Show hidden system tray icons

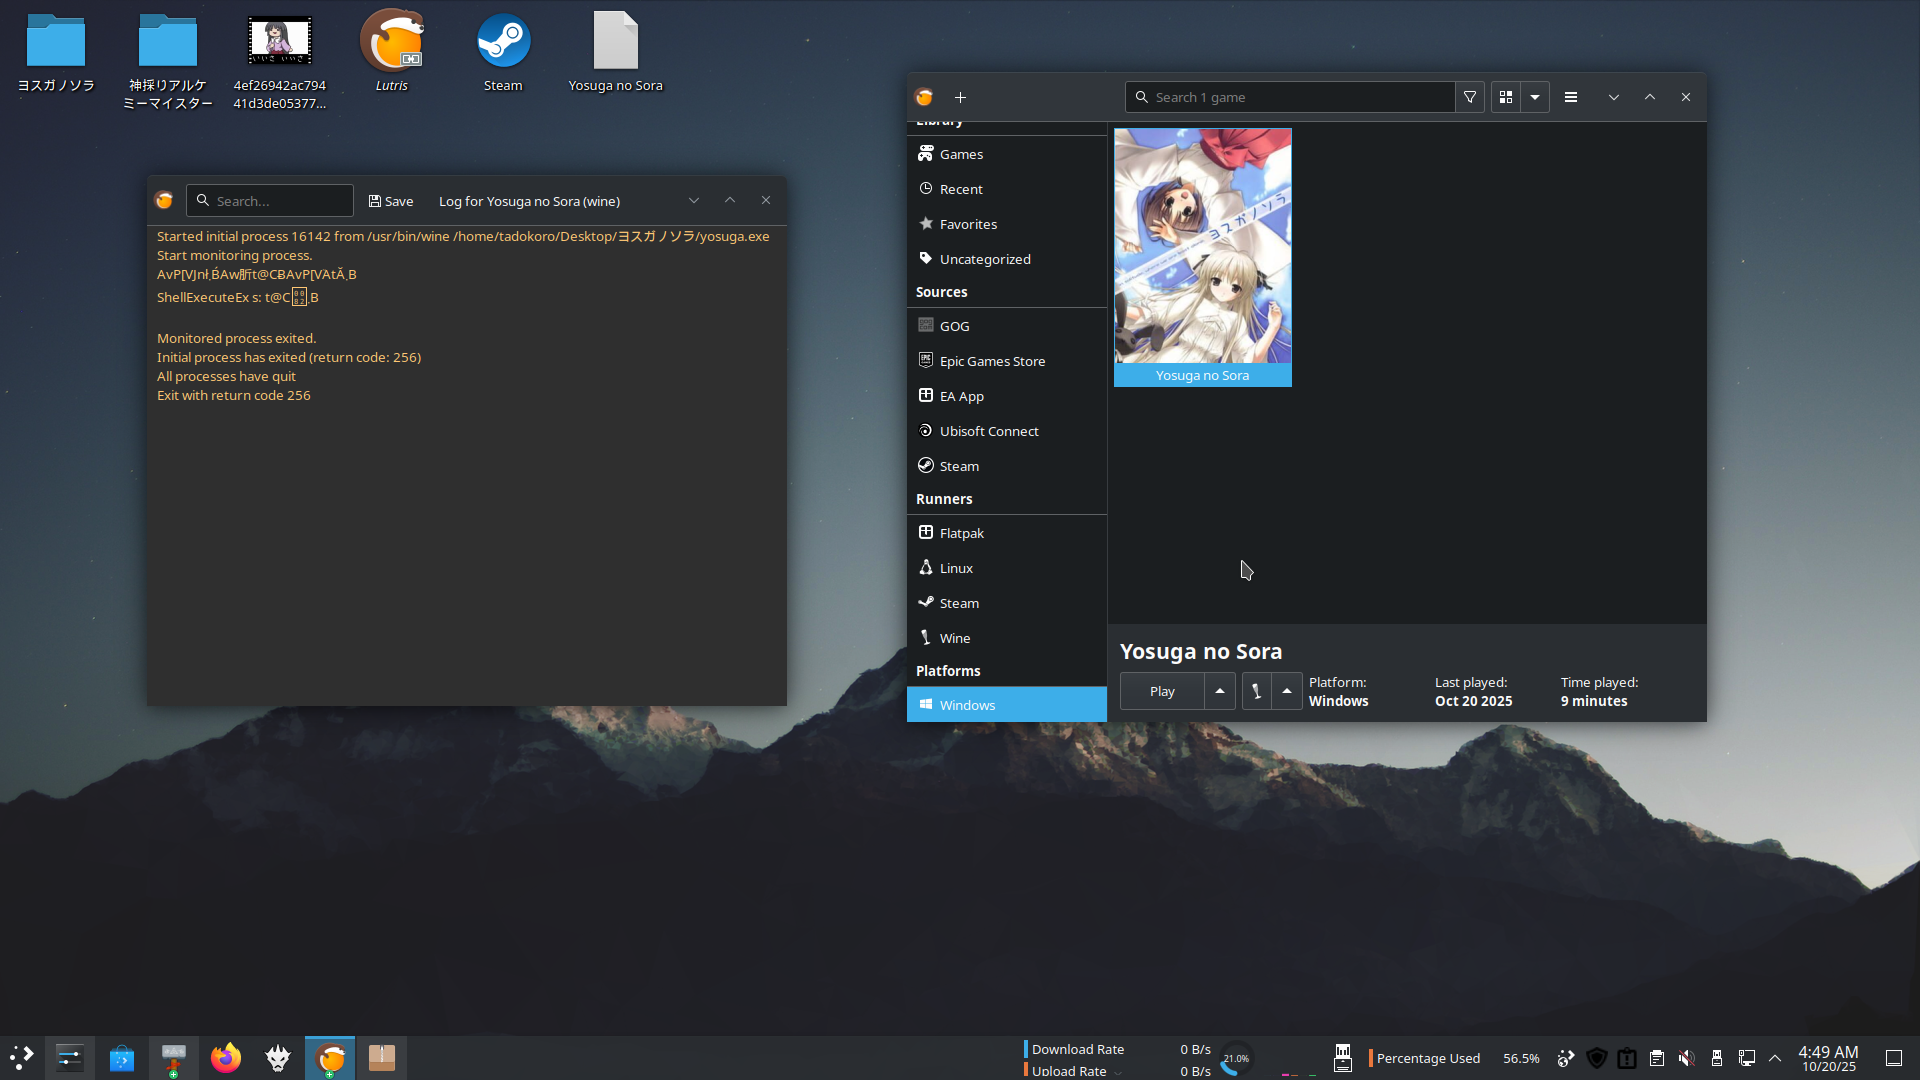[x=1775, y=1058]
